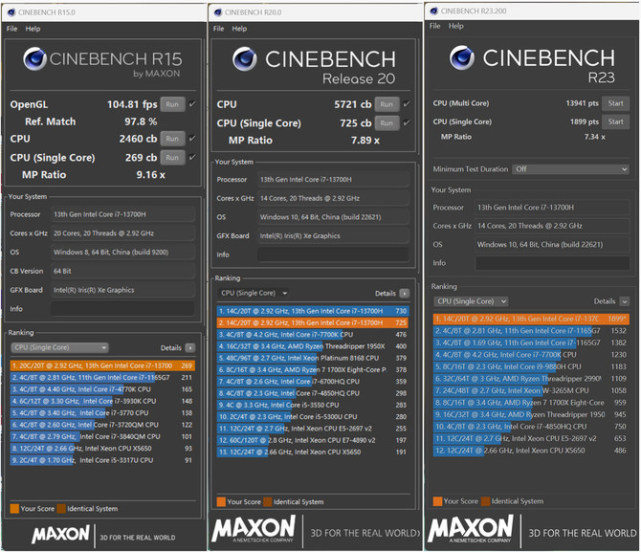641x552 pixels.
Task: Toggle the OpenGL test checkbox in R15
Action: 192,104
